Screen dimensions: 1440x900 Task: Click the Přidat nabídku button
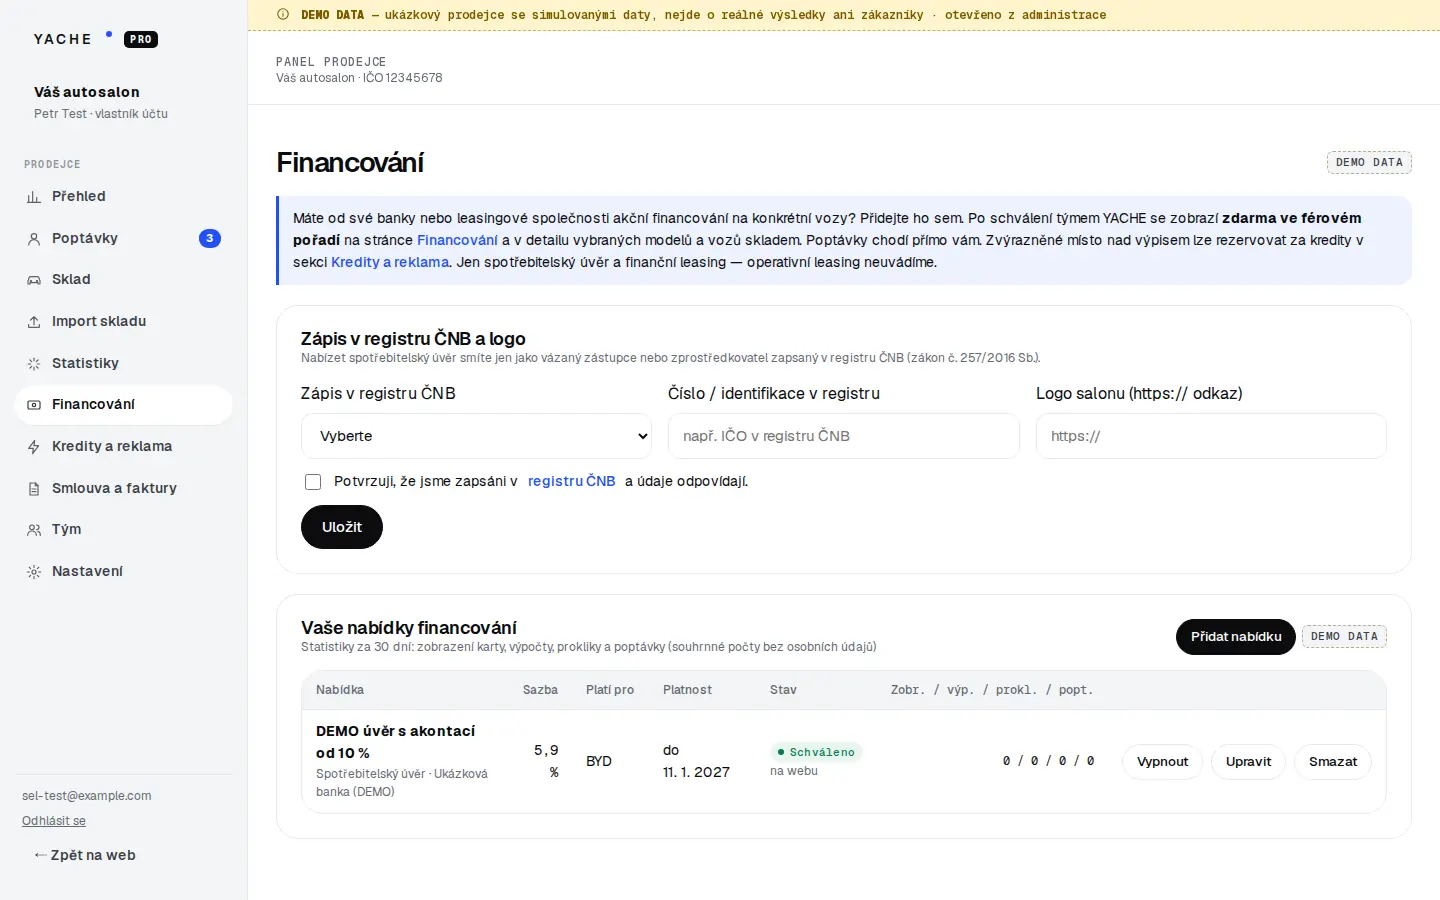(1236, 637)
